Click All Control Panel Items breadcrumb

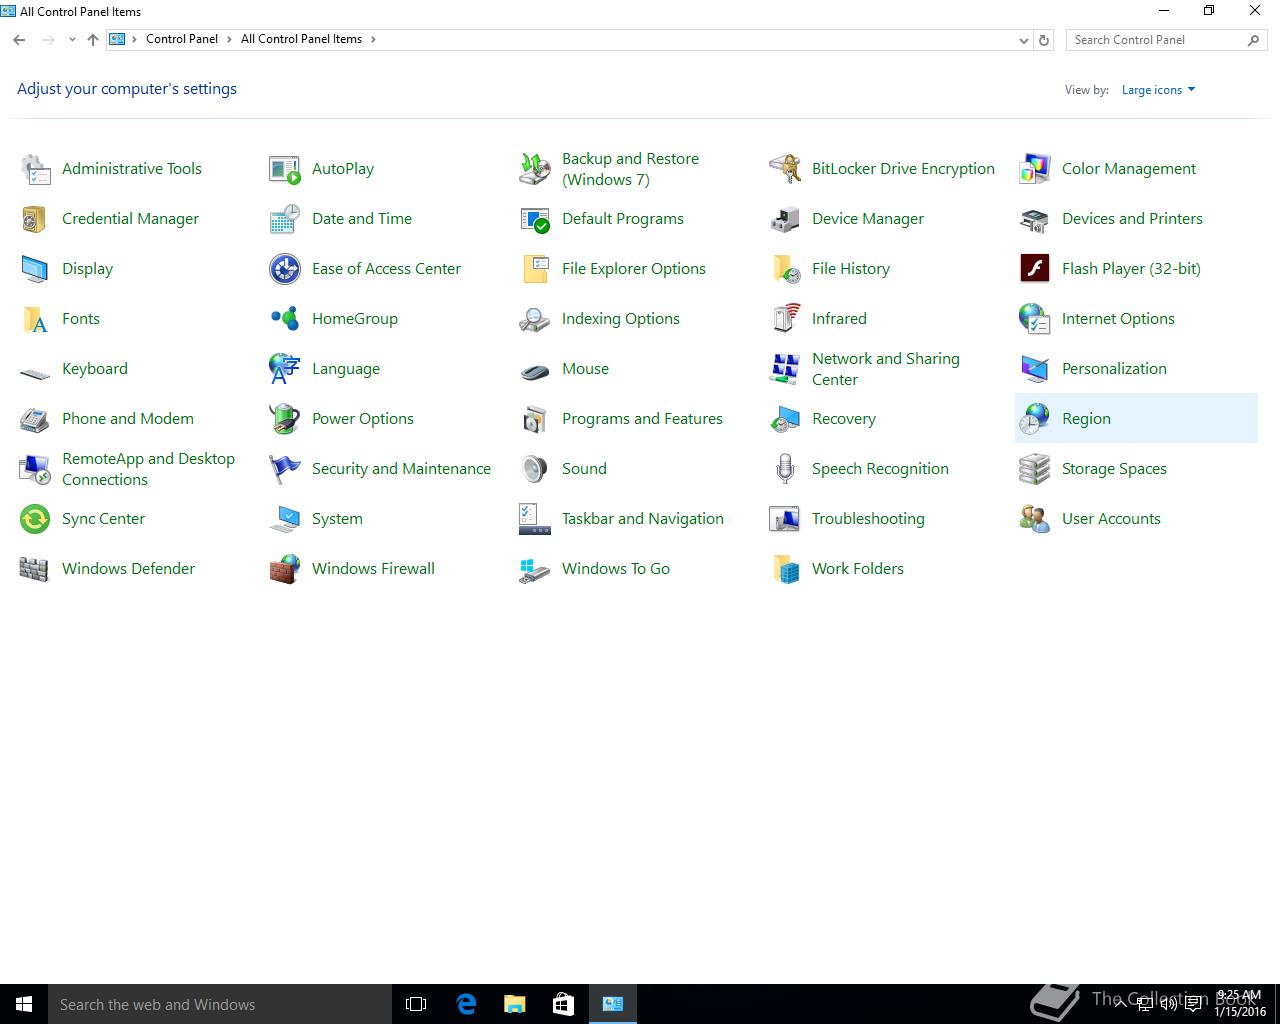[x=301, y=39]
